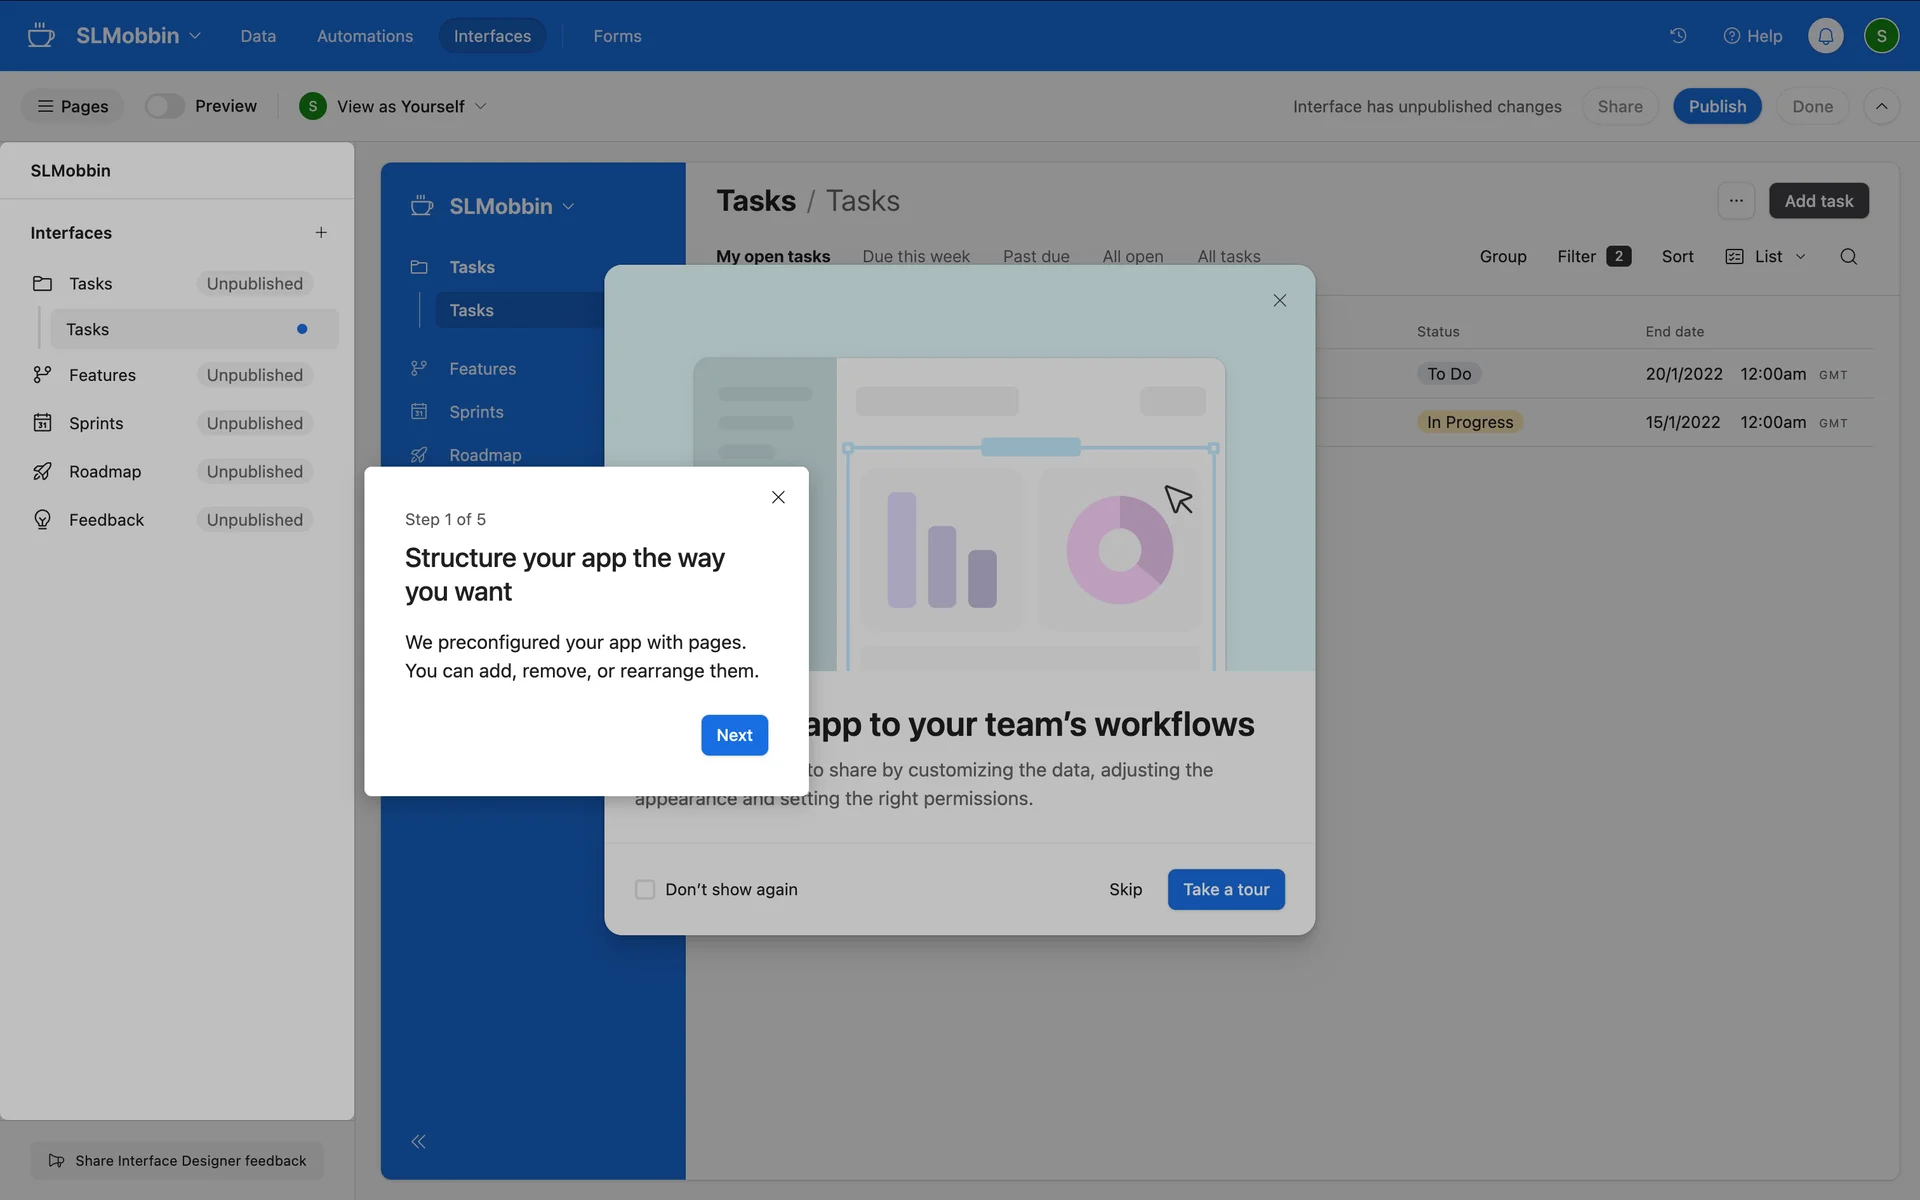Click Next in the tour step popup
This screenshot has width=1920, height=1200.
click(734, 735)
